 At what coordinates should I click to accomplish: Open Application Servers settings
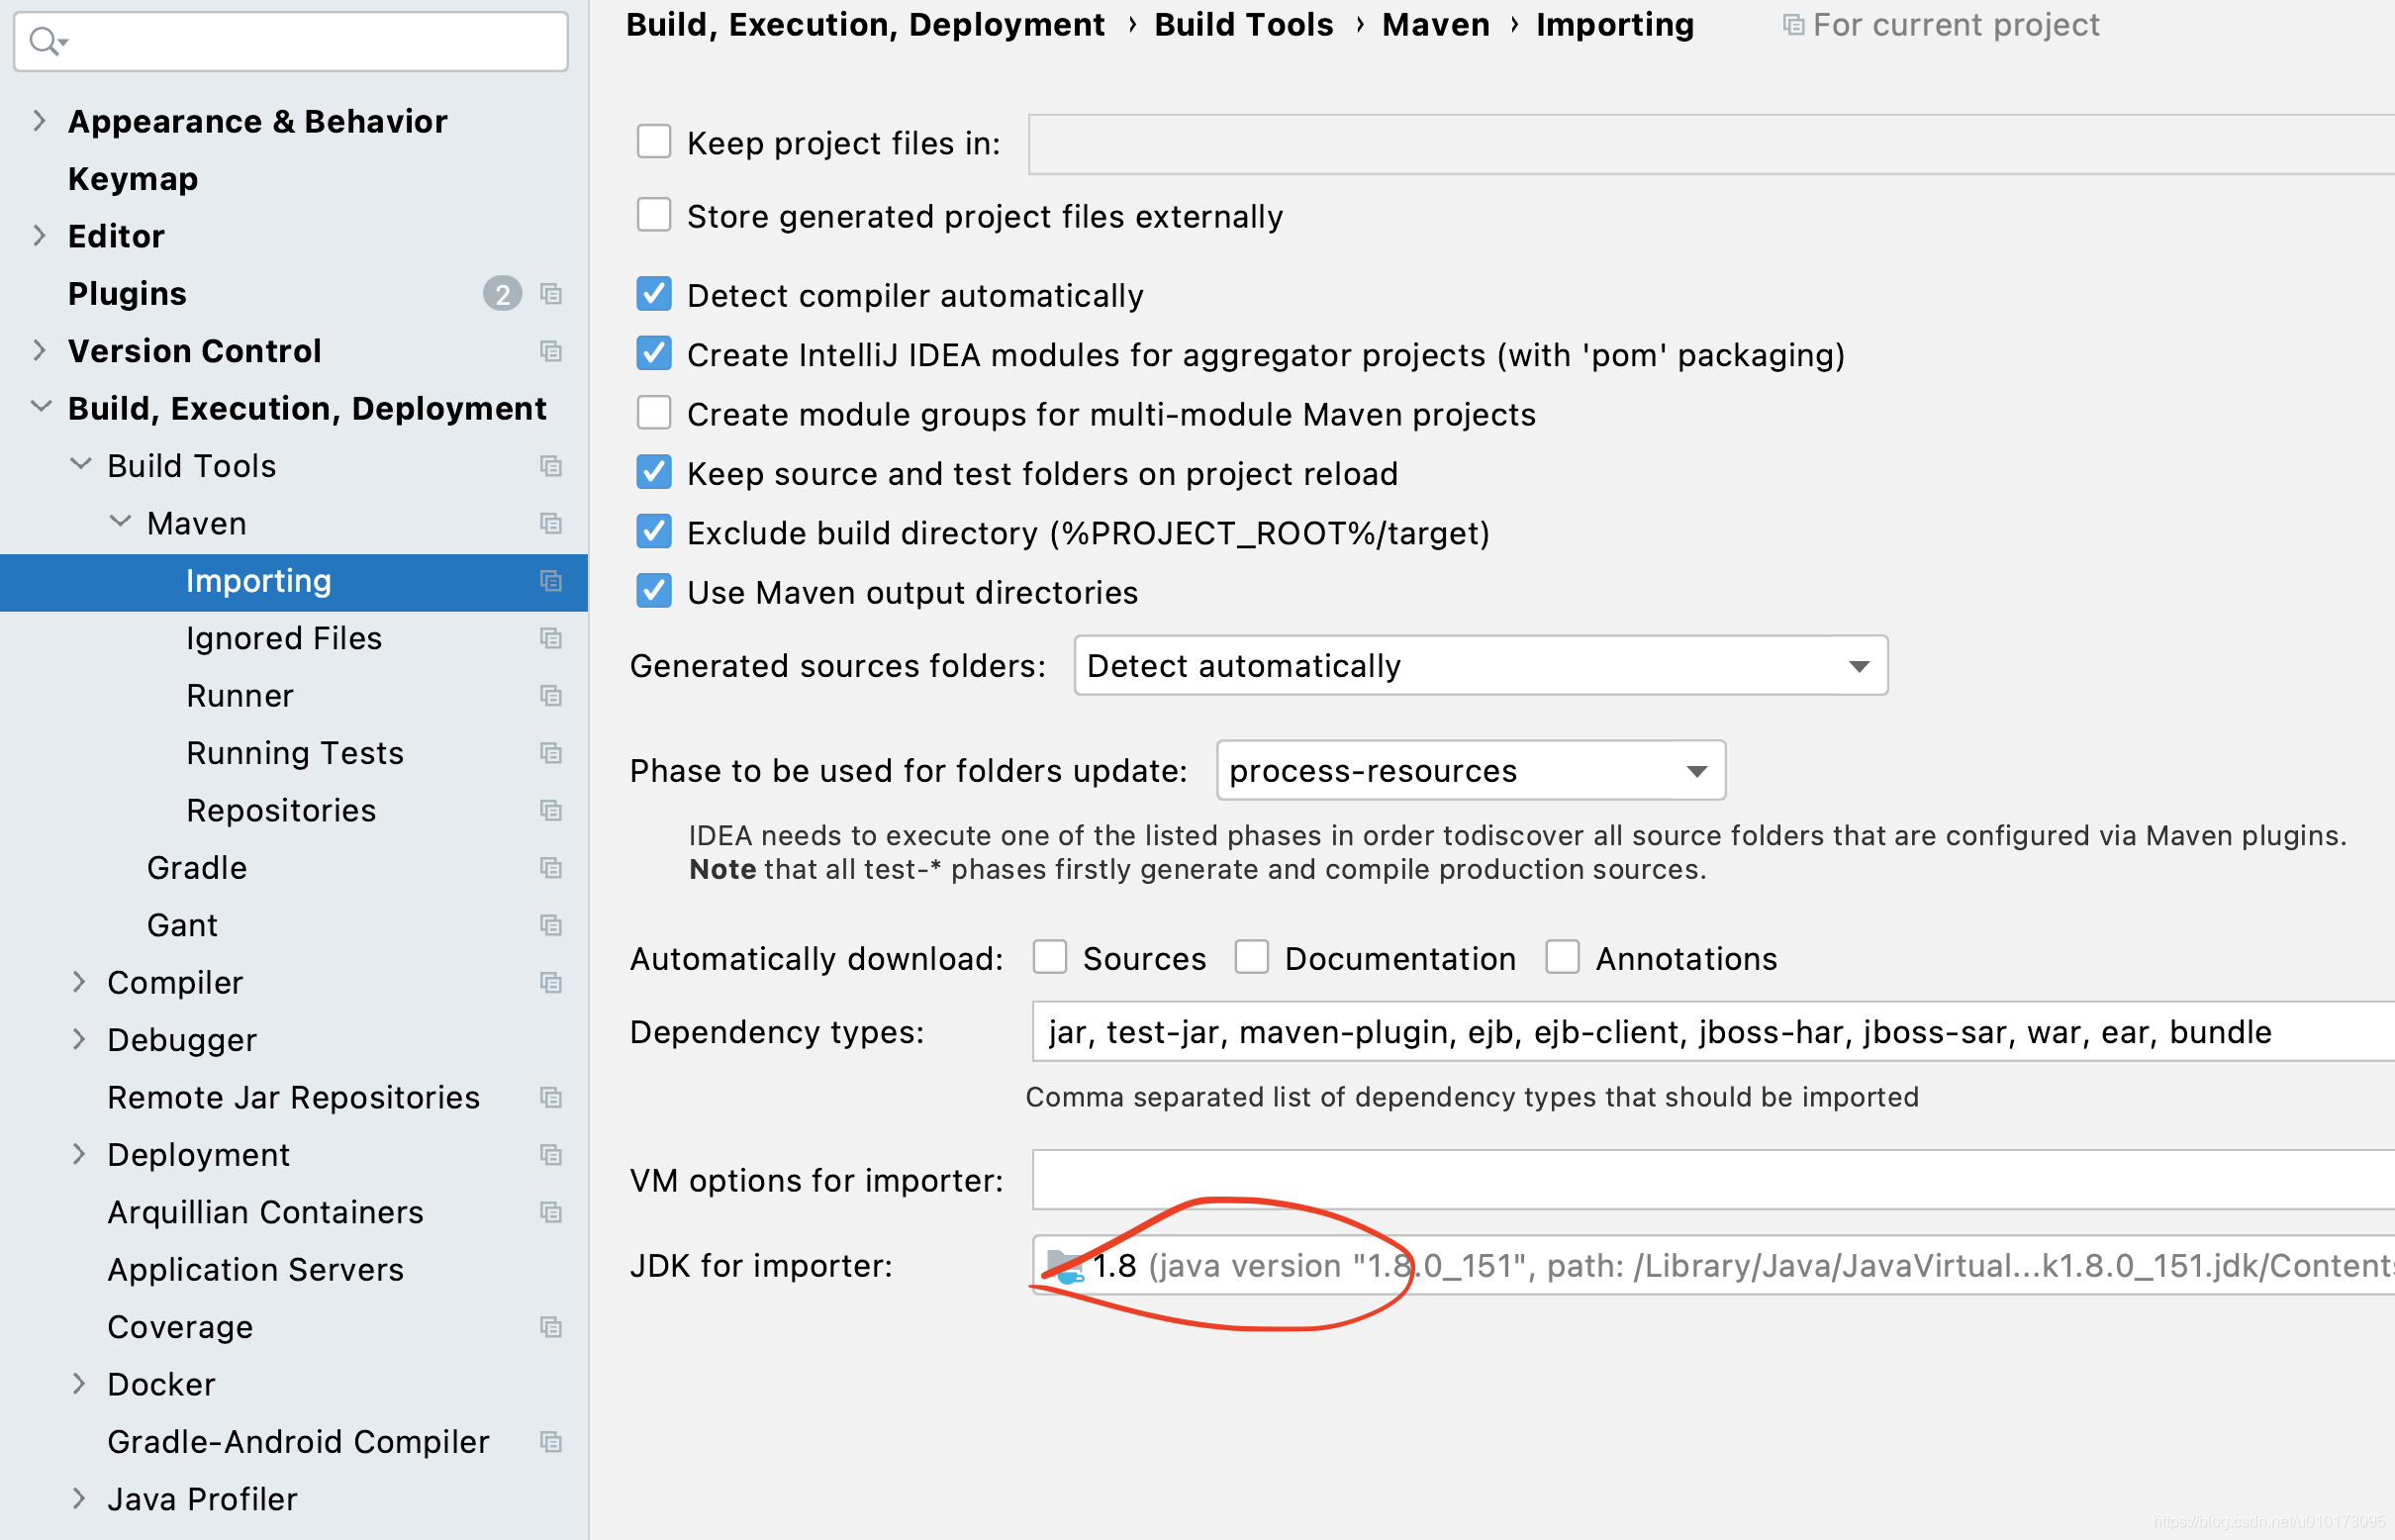pos(256,1270)
